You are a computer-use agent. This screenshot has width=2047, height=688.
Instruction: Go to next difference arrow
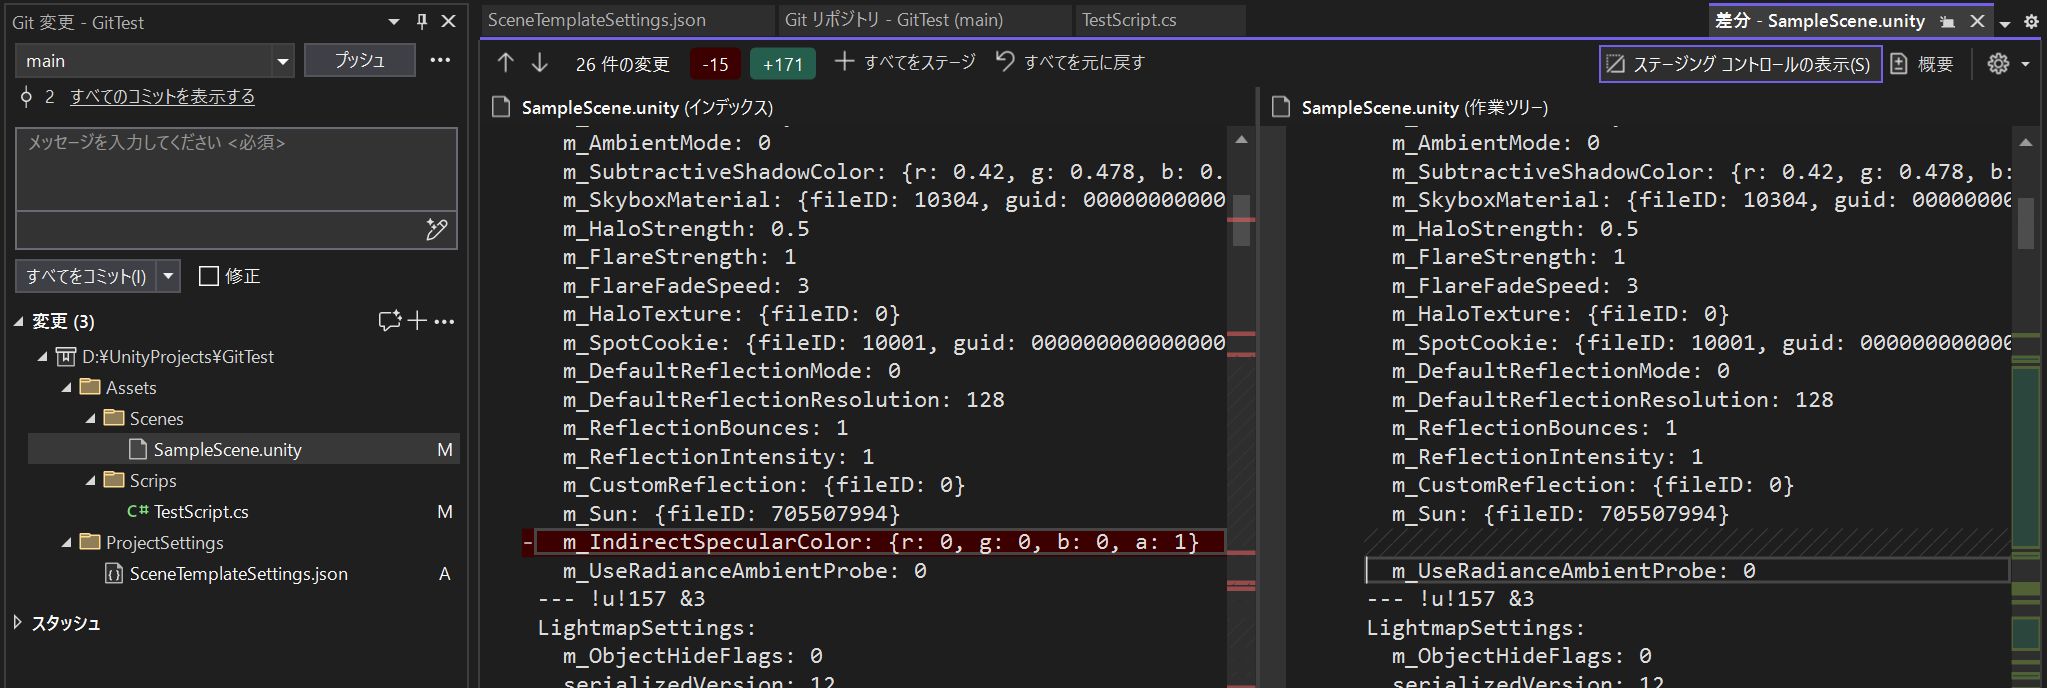point(540,63)
